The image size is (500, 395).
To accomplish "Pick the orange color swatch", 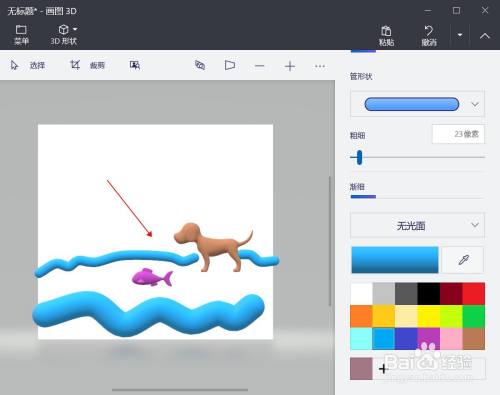I will click(x=361, y=316).
